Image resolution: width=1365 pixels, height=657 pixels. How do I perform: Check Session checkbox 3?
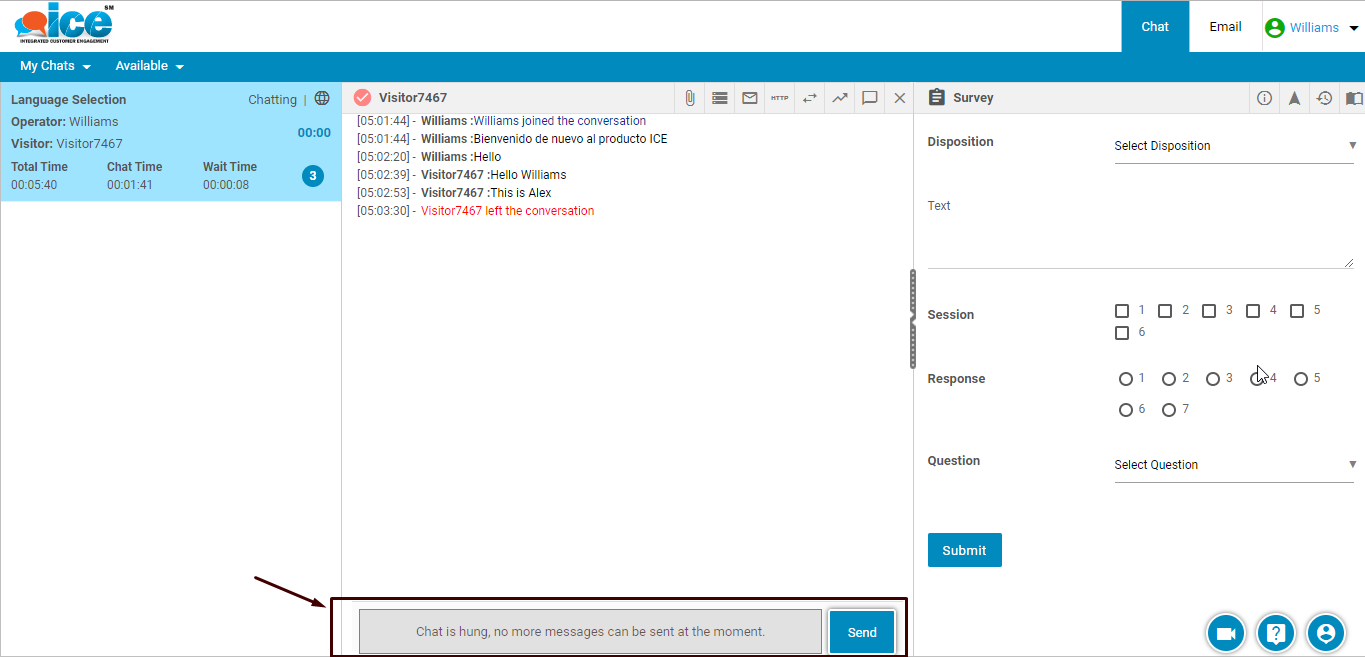[1209, 311]
